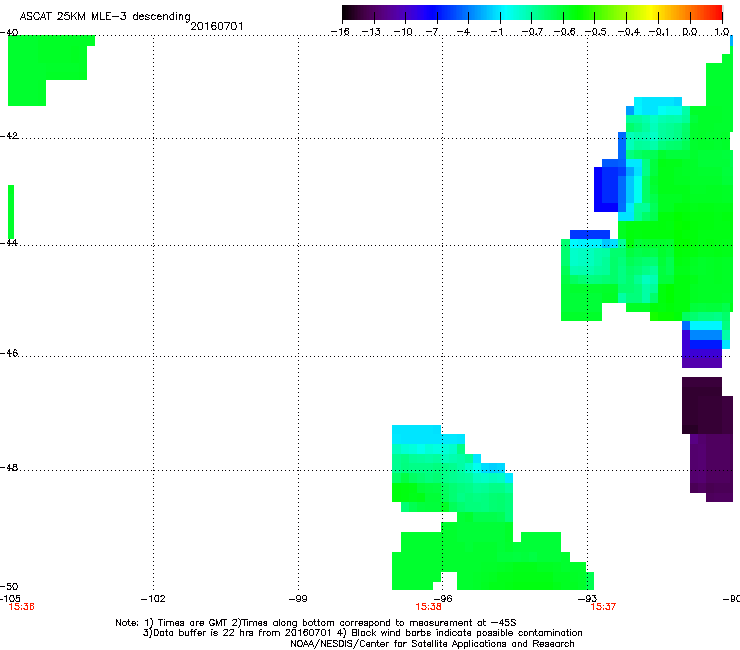Click the red time stamp below -96

[428, 607]
